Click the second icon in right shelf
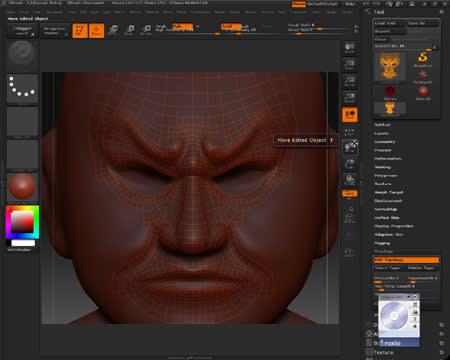Viewport: 450px width, 360px height. 350,64
